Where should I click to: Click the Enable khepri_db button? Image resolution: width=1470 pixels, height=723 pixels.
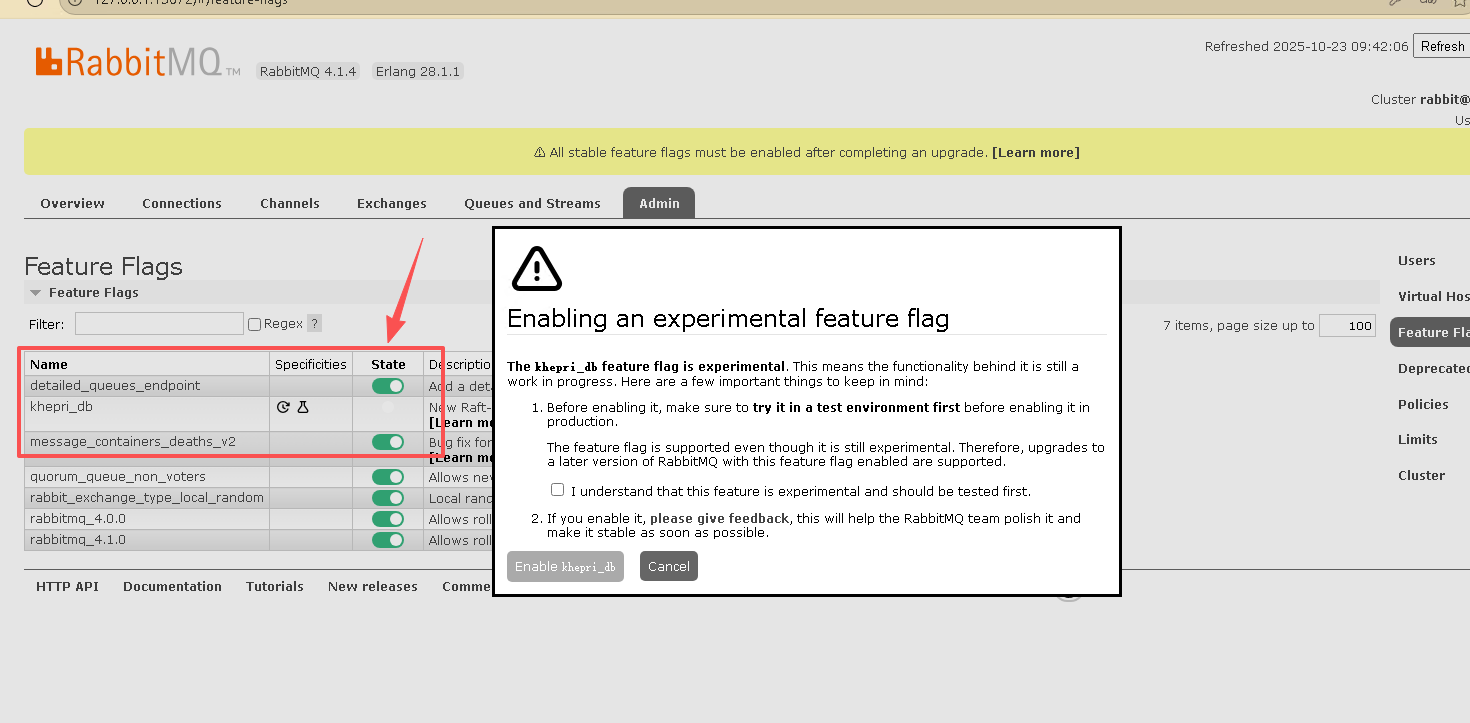(565, 566)
